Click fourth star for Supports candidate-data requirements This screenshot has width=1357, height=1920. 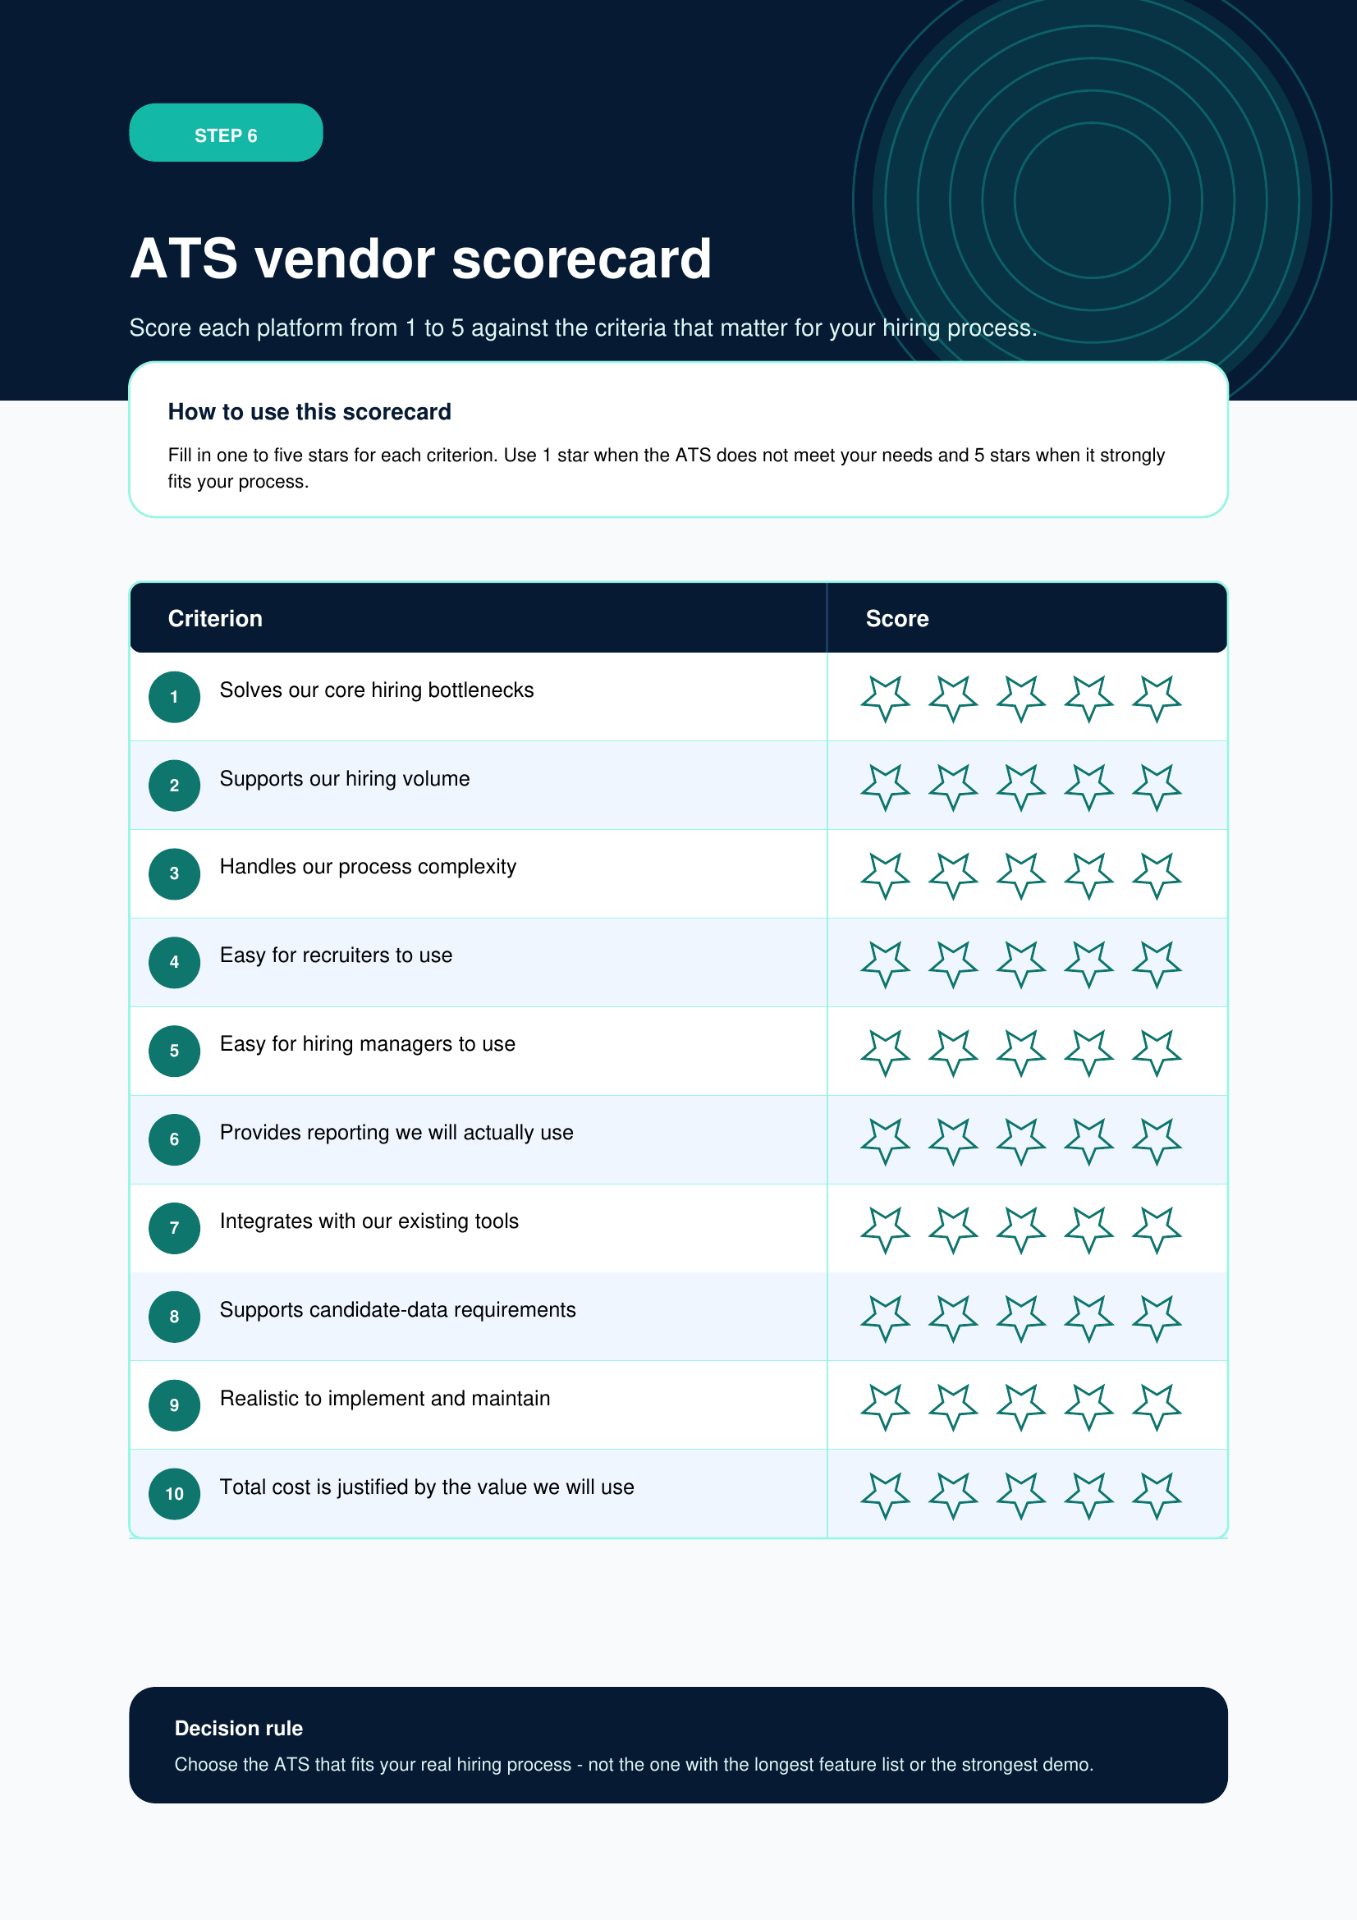(1089, 1318)
